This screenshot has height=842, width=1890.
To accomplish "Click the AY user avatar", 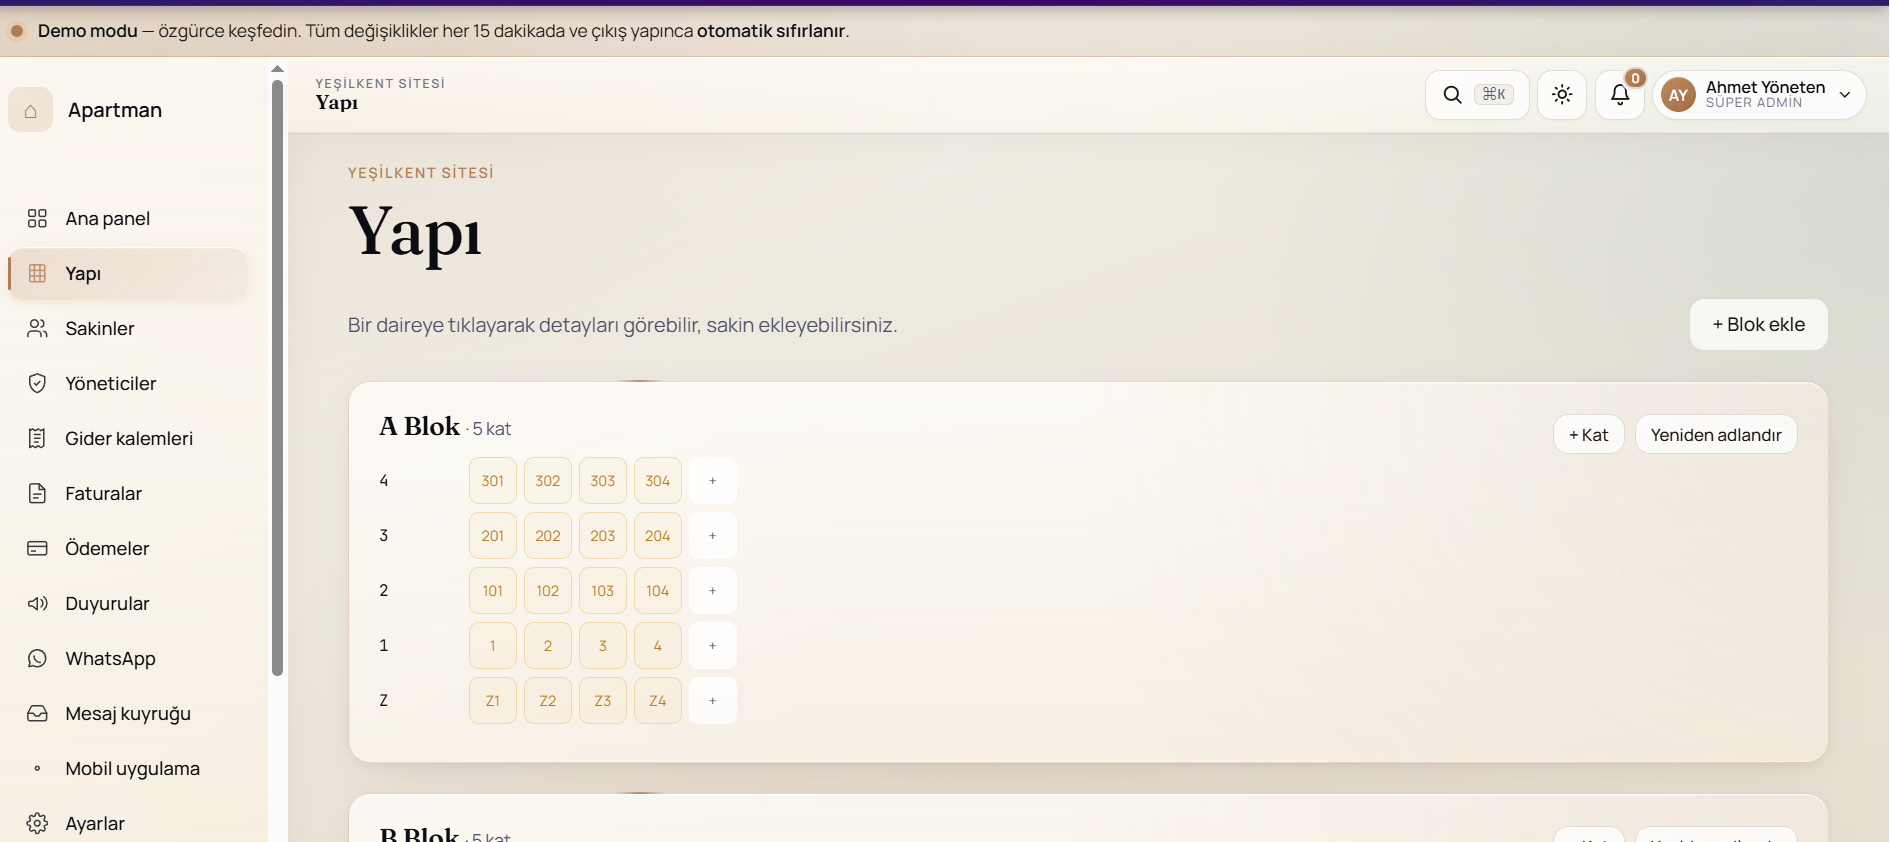I will (x=1678, y=95).
